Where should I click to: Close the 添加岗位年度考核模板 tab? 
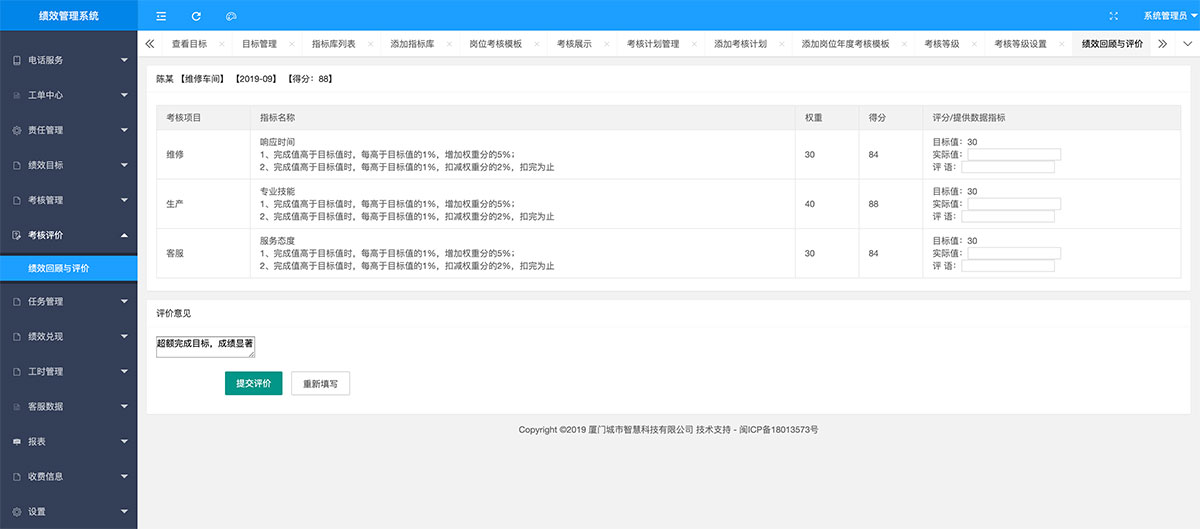tap(902, 44)
